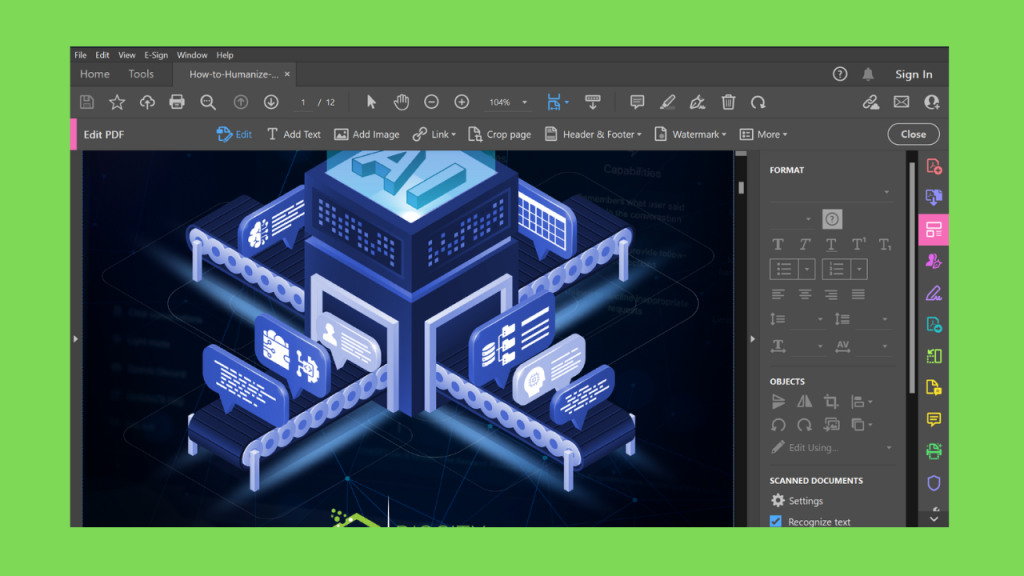Image resolution: width=1024 pixels, height=576 pixels.
Task: Toggle Recognize text checkbox
Action: click(776, 521)
